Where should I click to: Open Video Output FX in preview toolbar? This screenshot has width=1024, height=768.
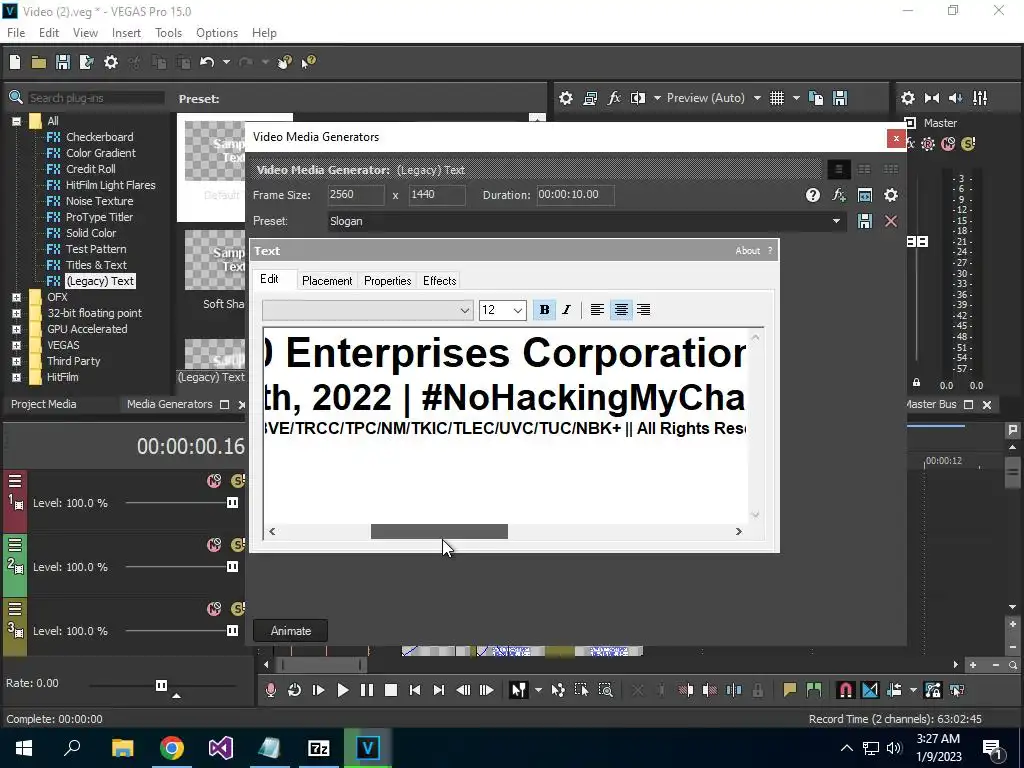tap(614, 98)
